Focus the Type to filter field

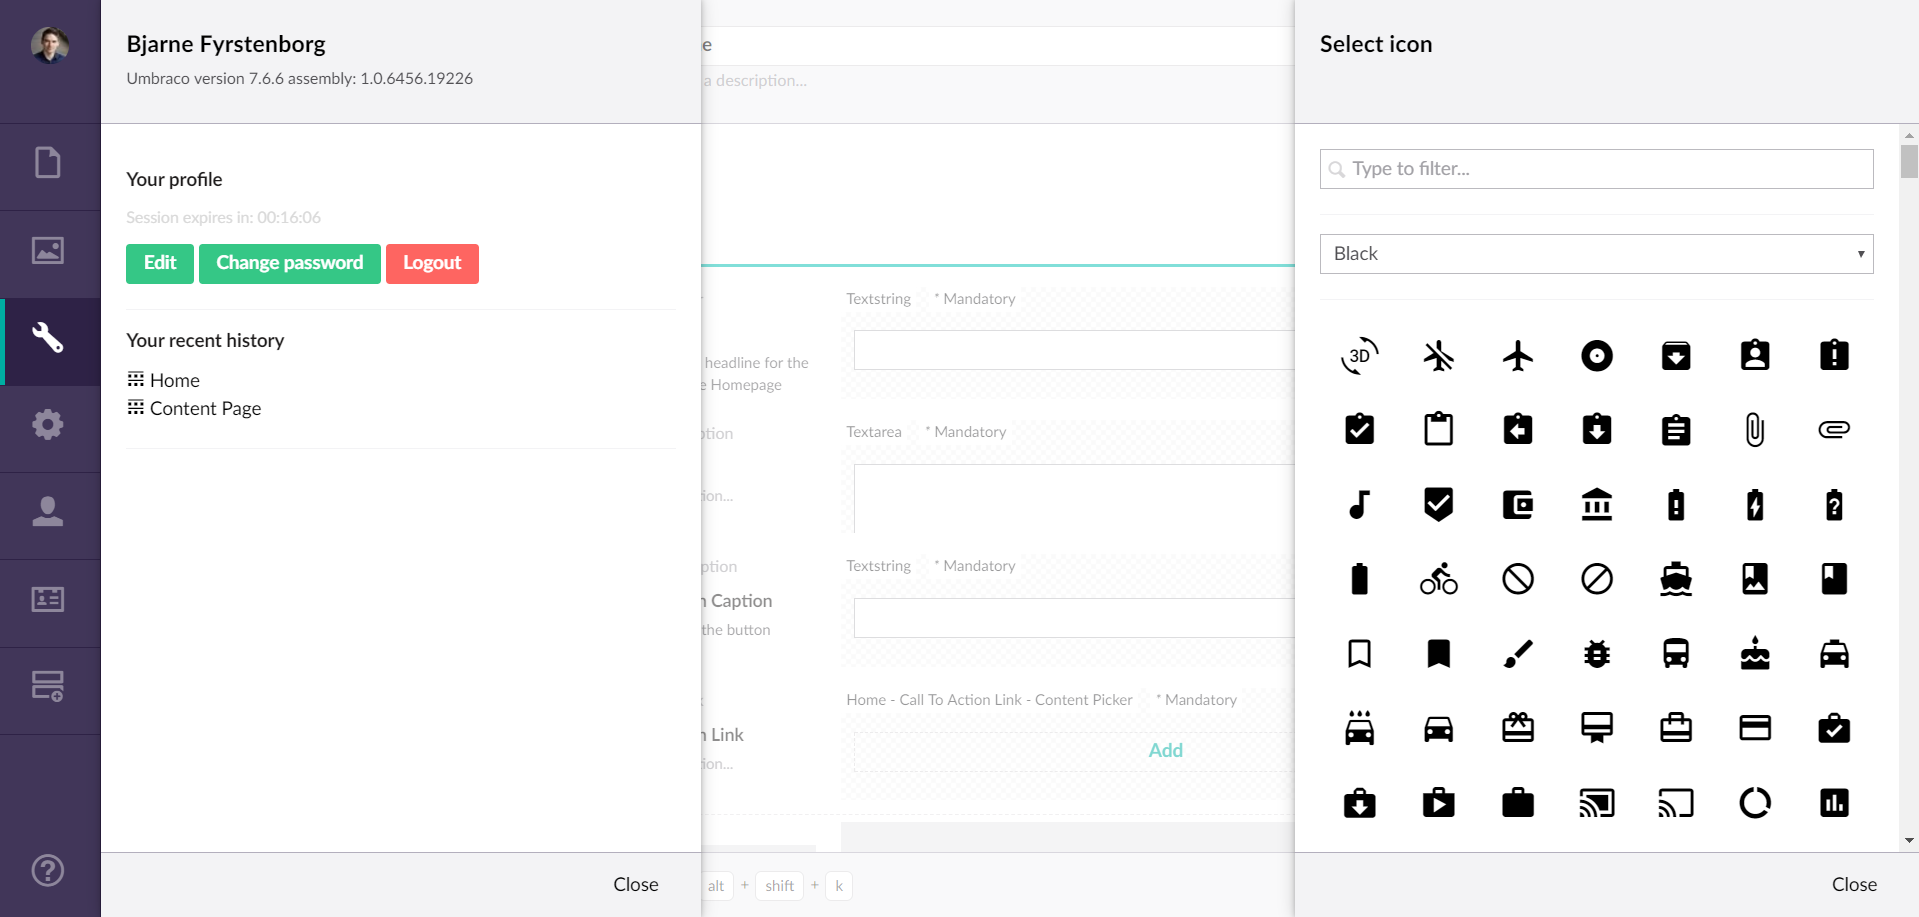tap(1596, 169)
